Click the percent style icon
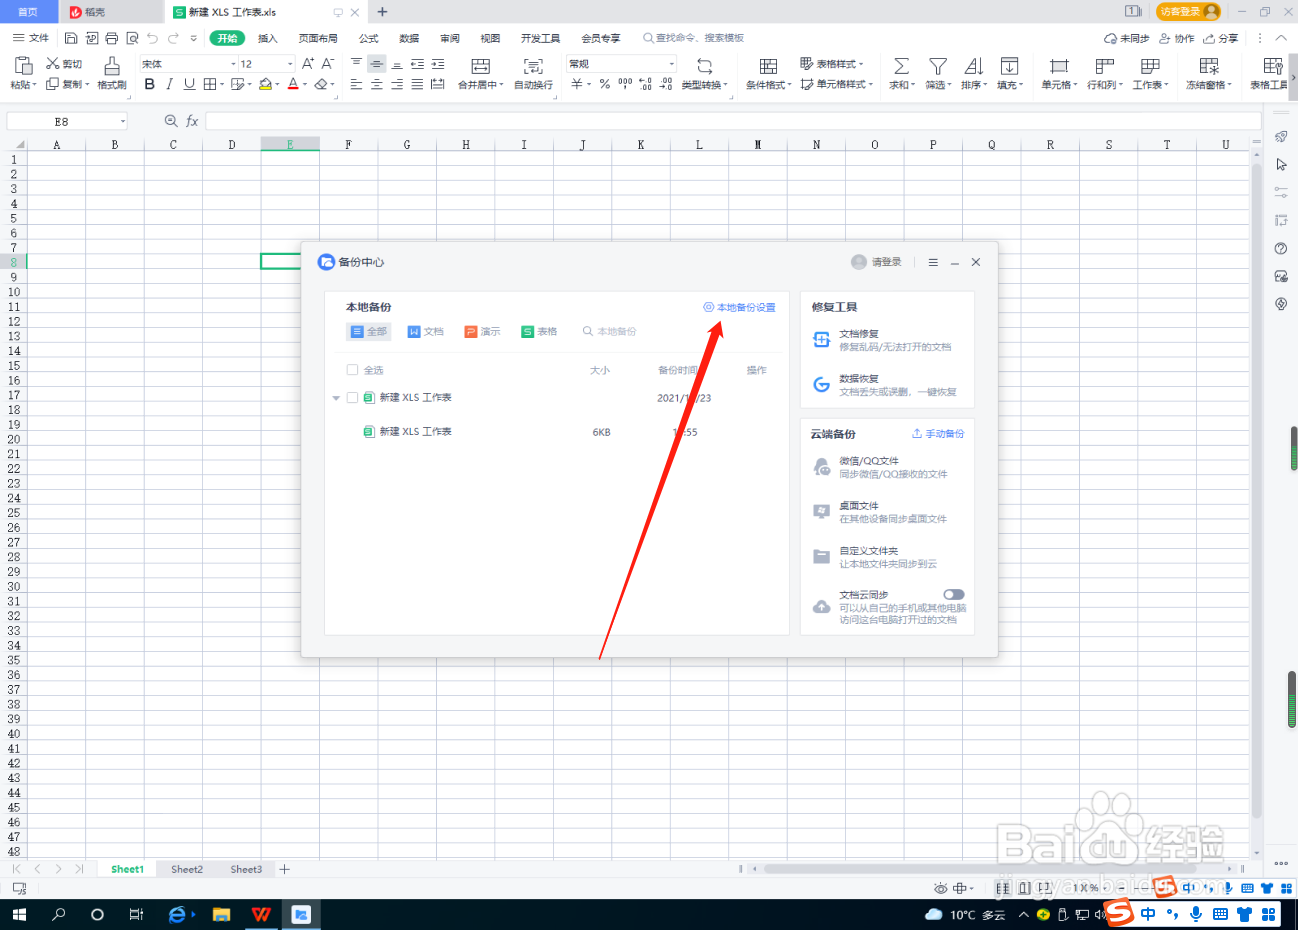 coord(605,85)
